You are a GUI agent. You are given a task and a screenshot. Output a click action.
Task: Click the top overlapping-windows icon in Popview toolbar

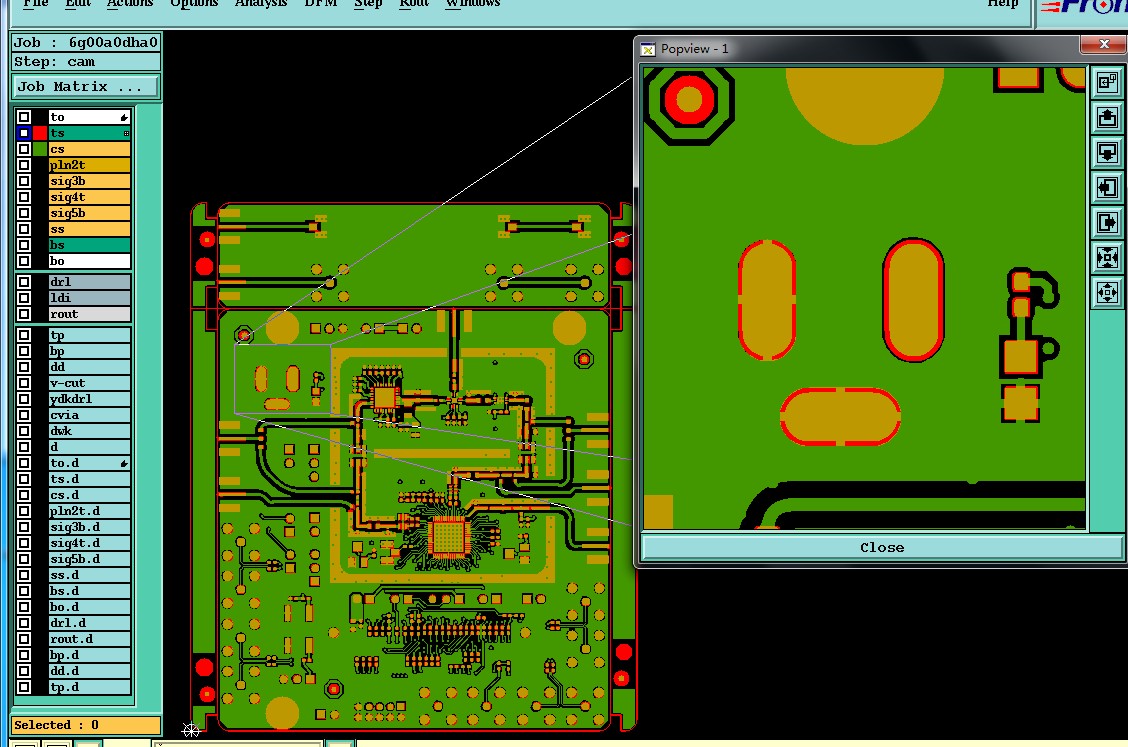tap(1107, 82)
